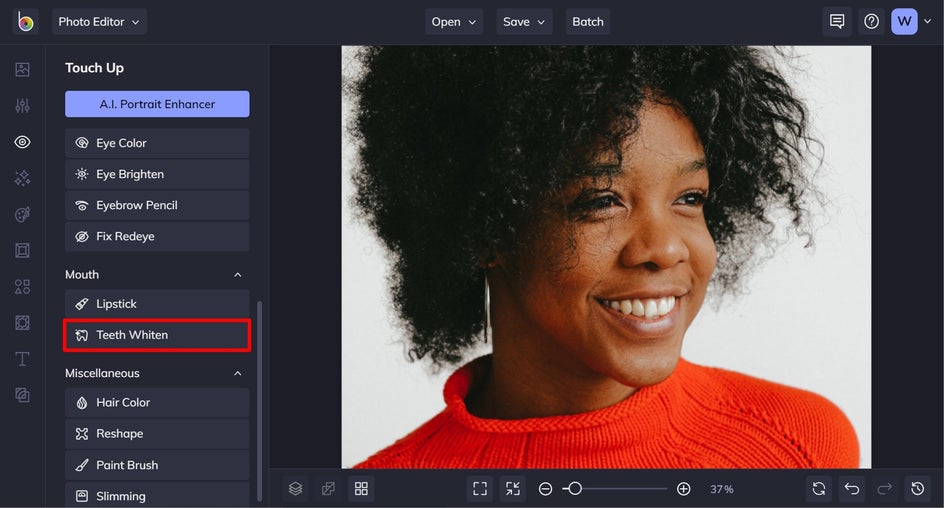This screenshot has width=944, height=508.
Task: Open the Artsy palette sidebar icon
Action: click(22, 214)
